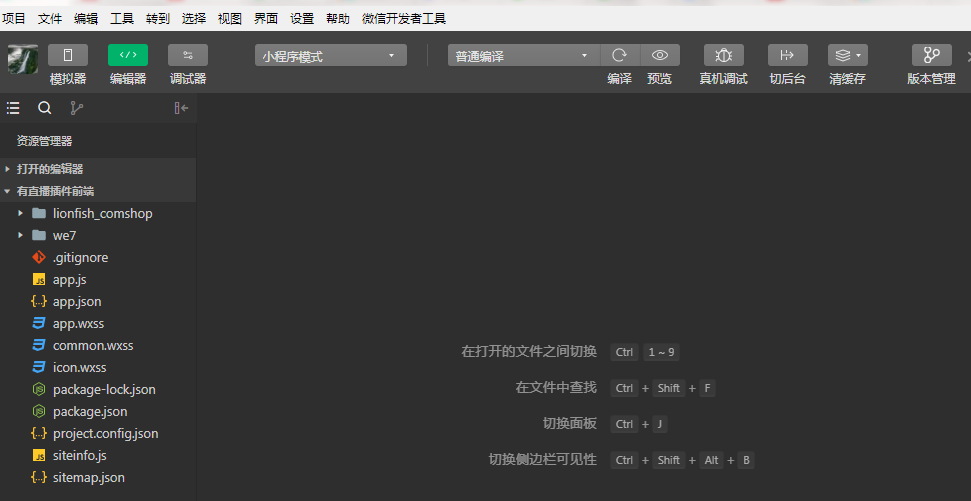Screen dimensions: 971x501
Task: Open the 工具 menu
Action: click(122, 19)
